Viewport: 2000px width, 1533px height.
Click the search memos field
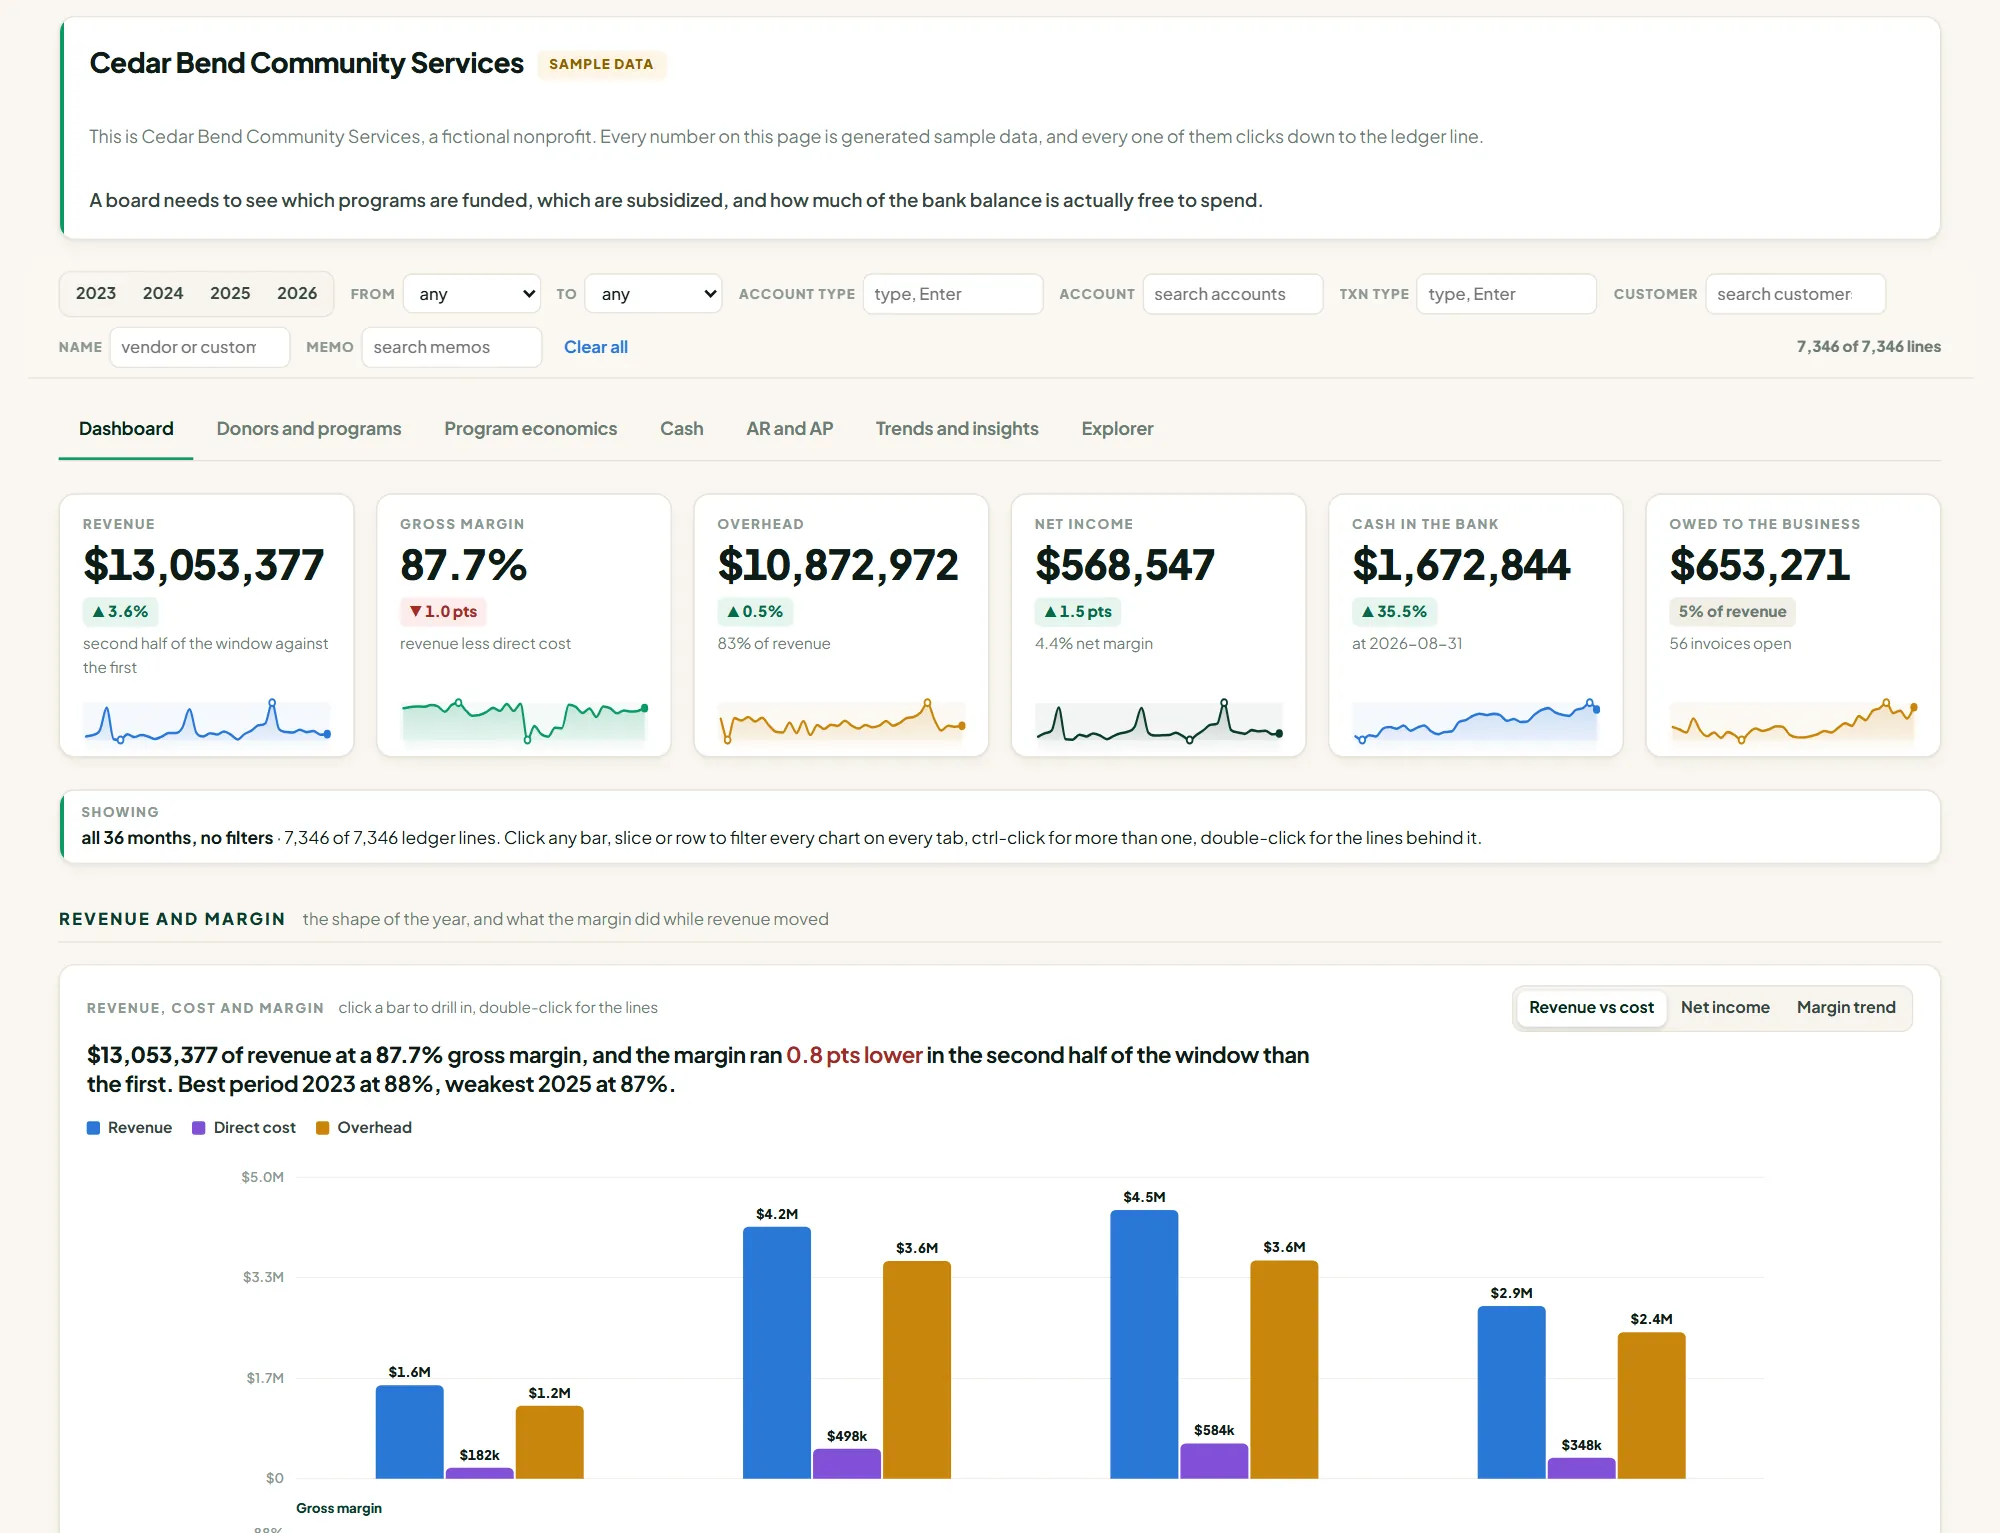click(x=452, y=347)
